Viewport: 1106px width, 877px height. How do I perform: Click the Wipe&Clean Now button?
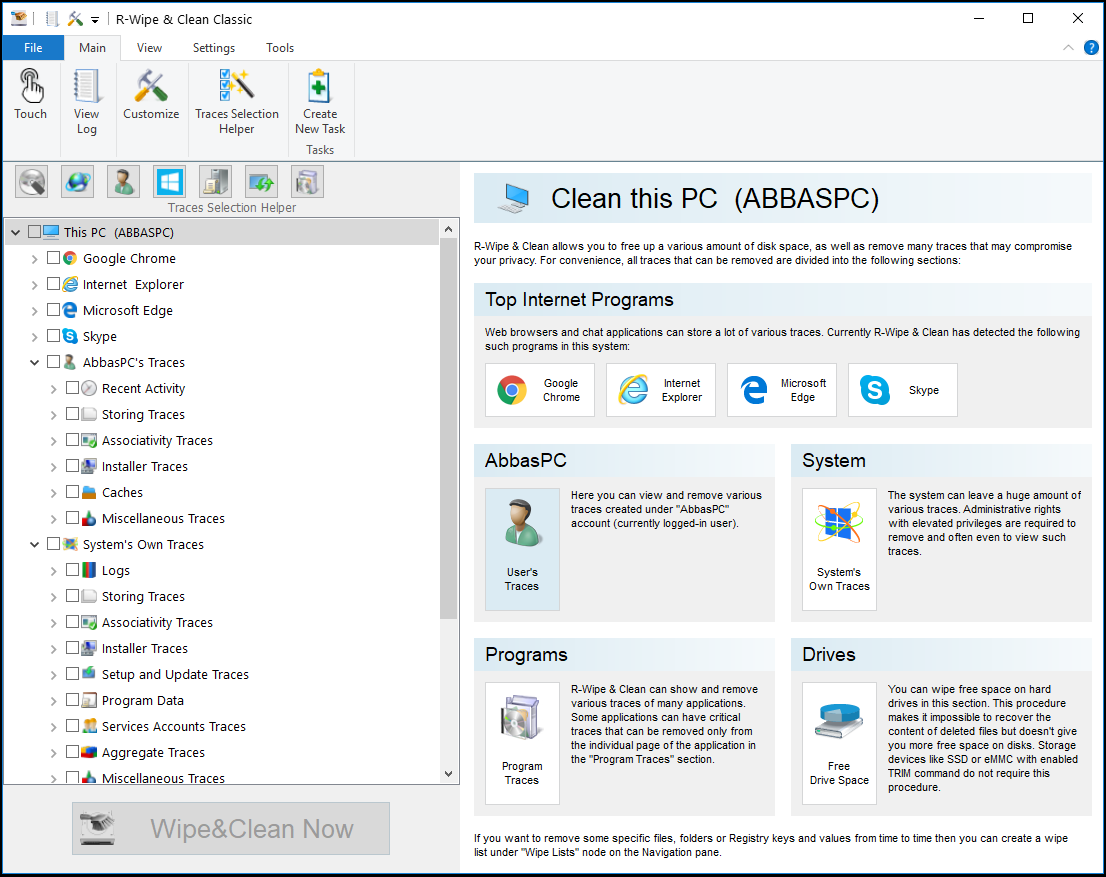tap(231, 828)
